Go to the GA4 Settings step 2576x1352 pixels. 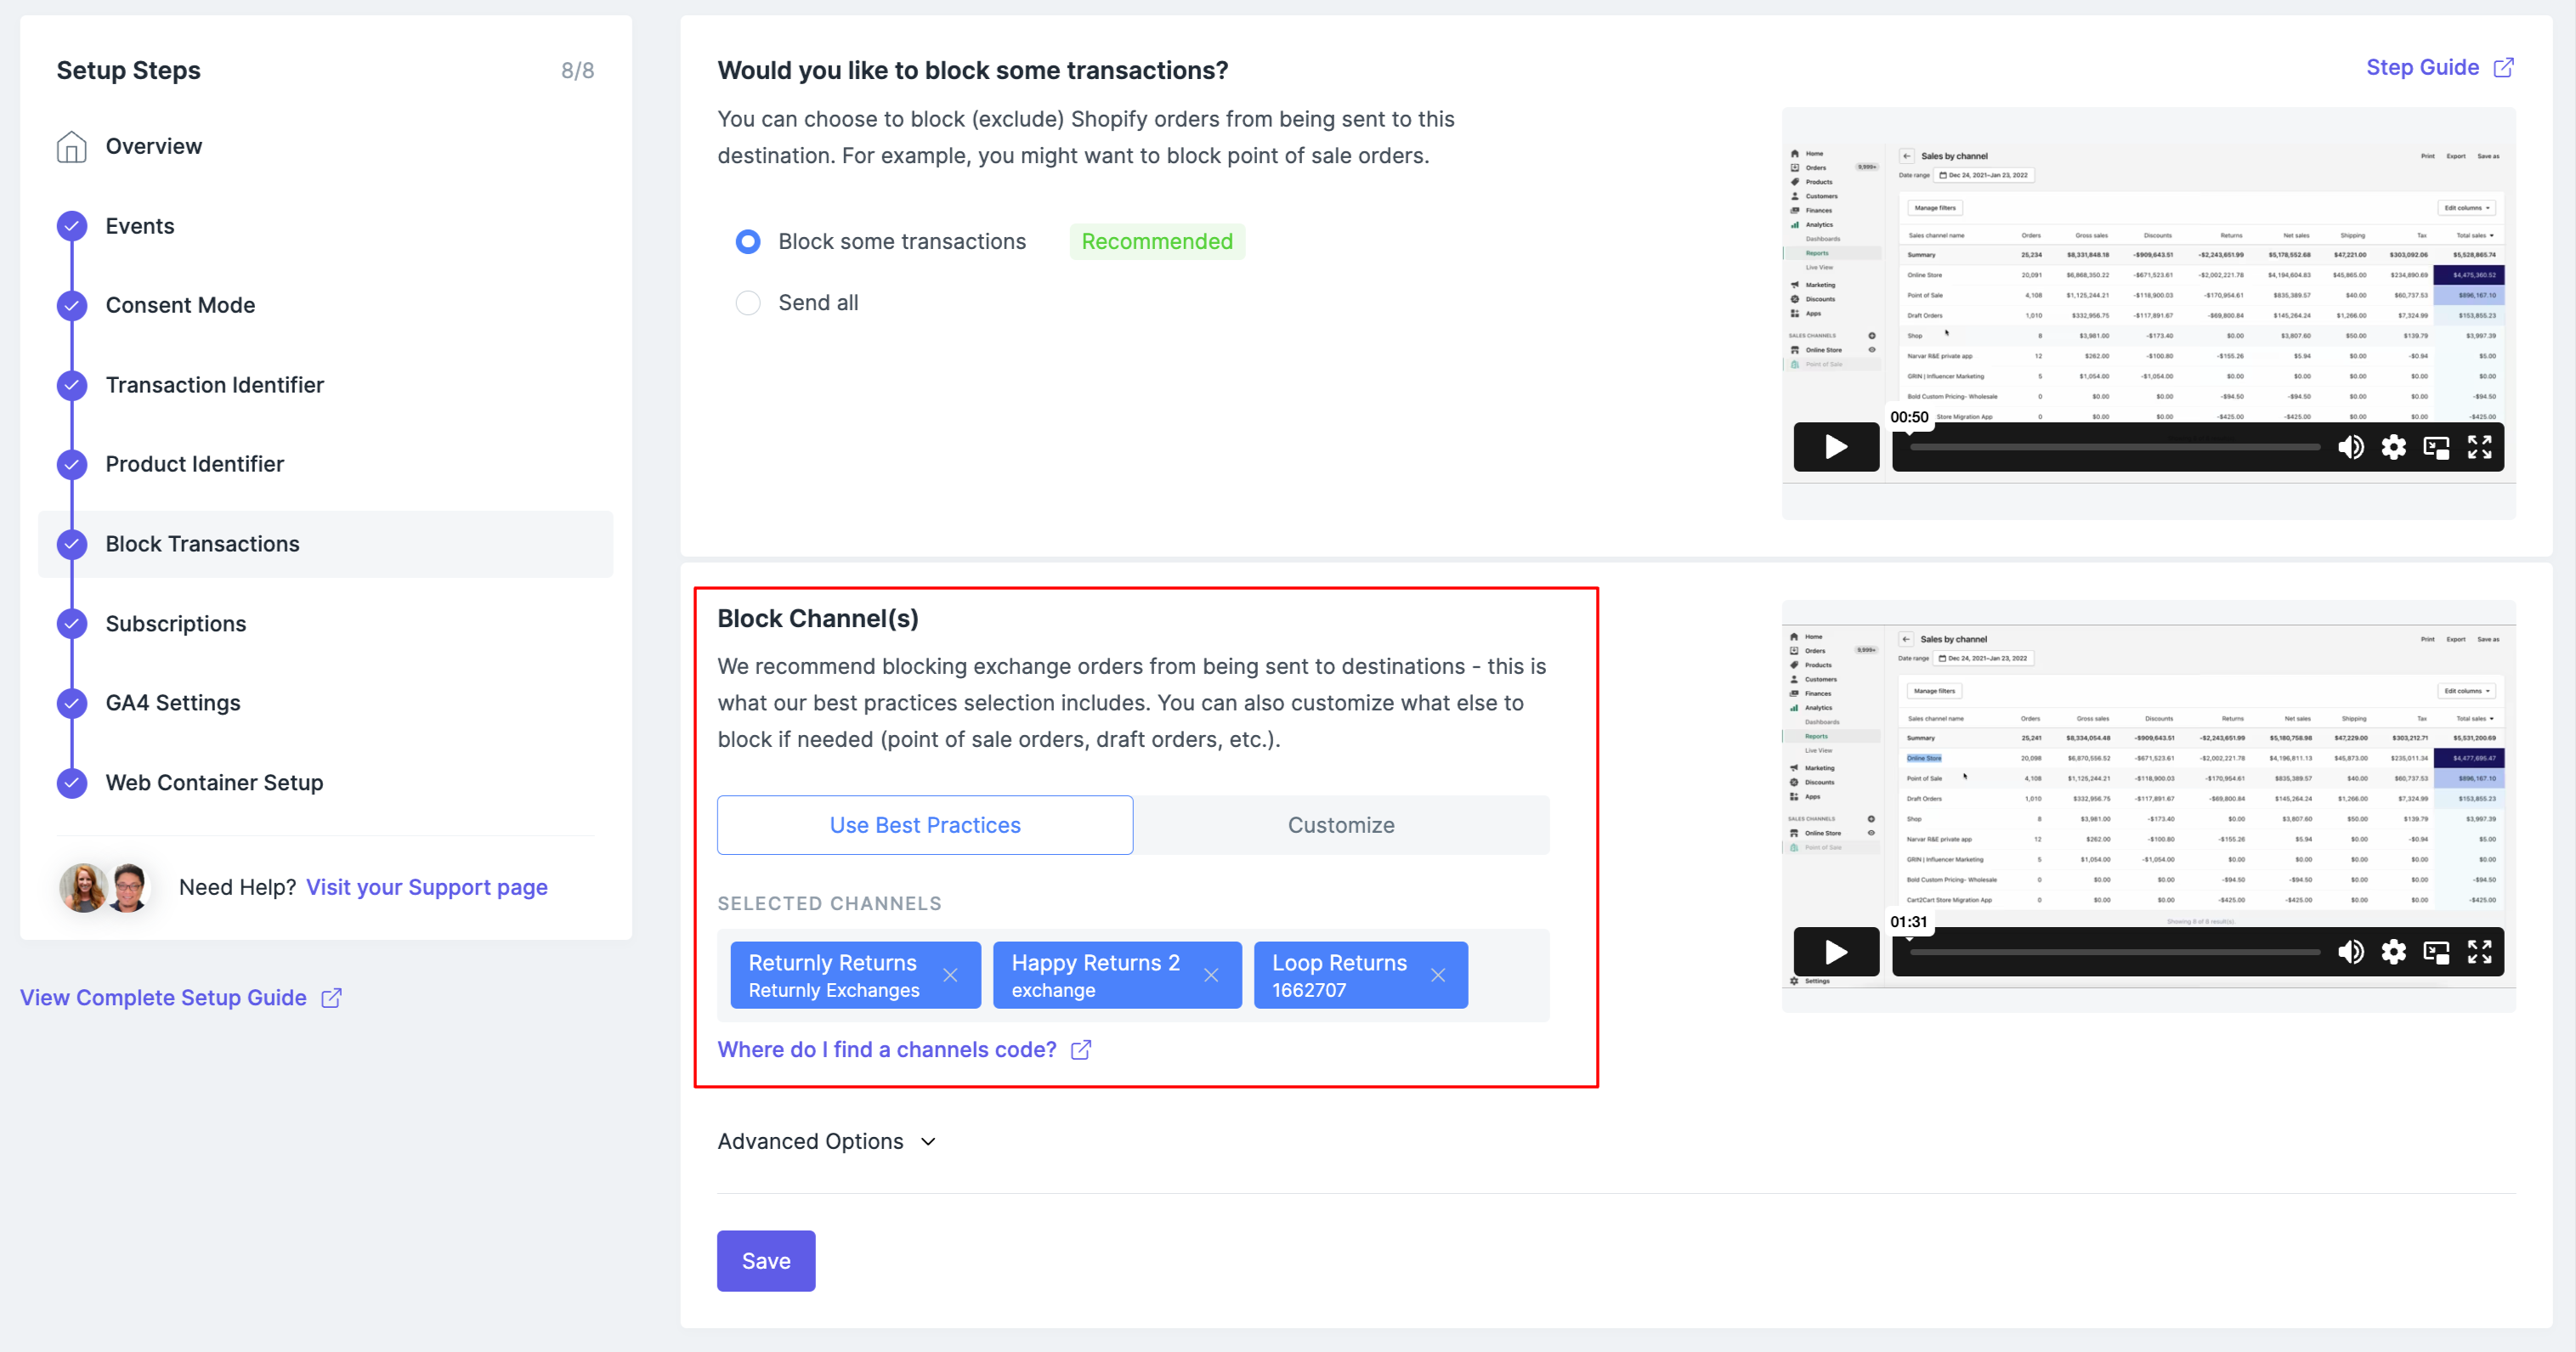point(173,703)
